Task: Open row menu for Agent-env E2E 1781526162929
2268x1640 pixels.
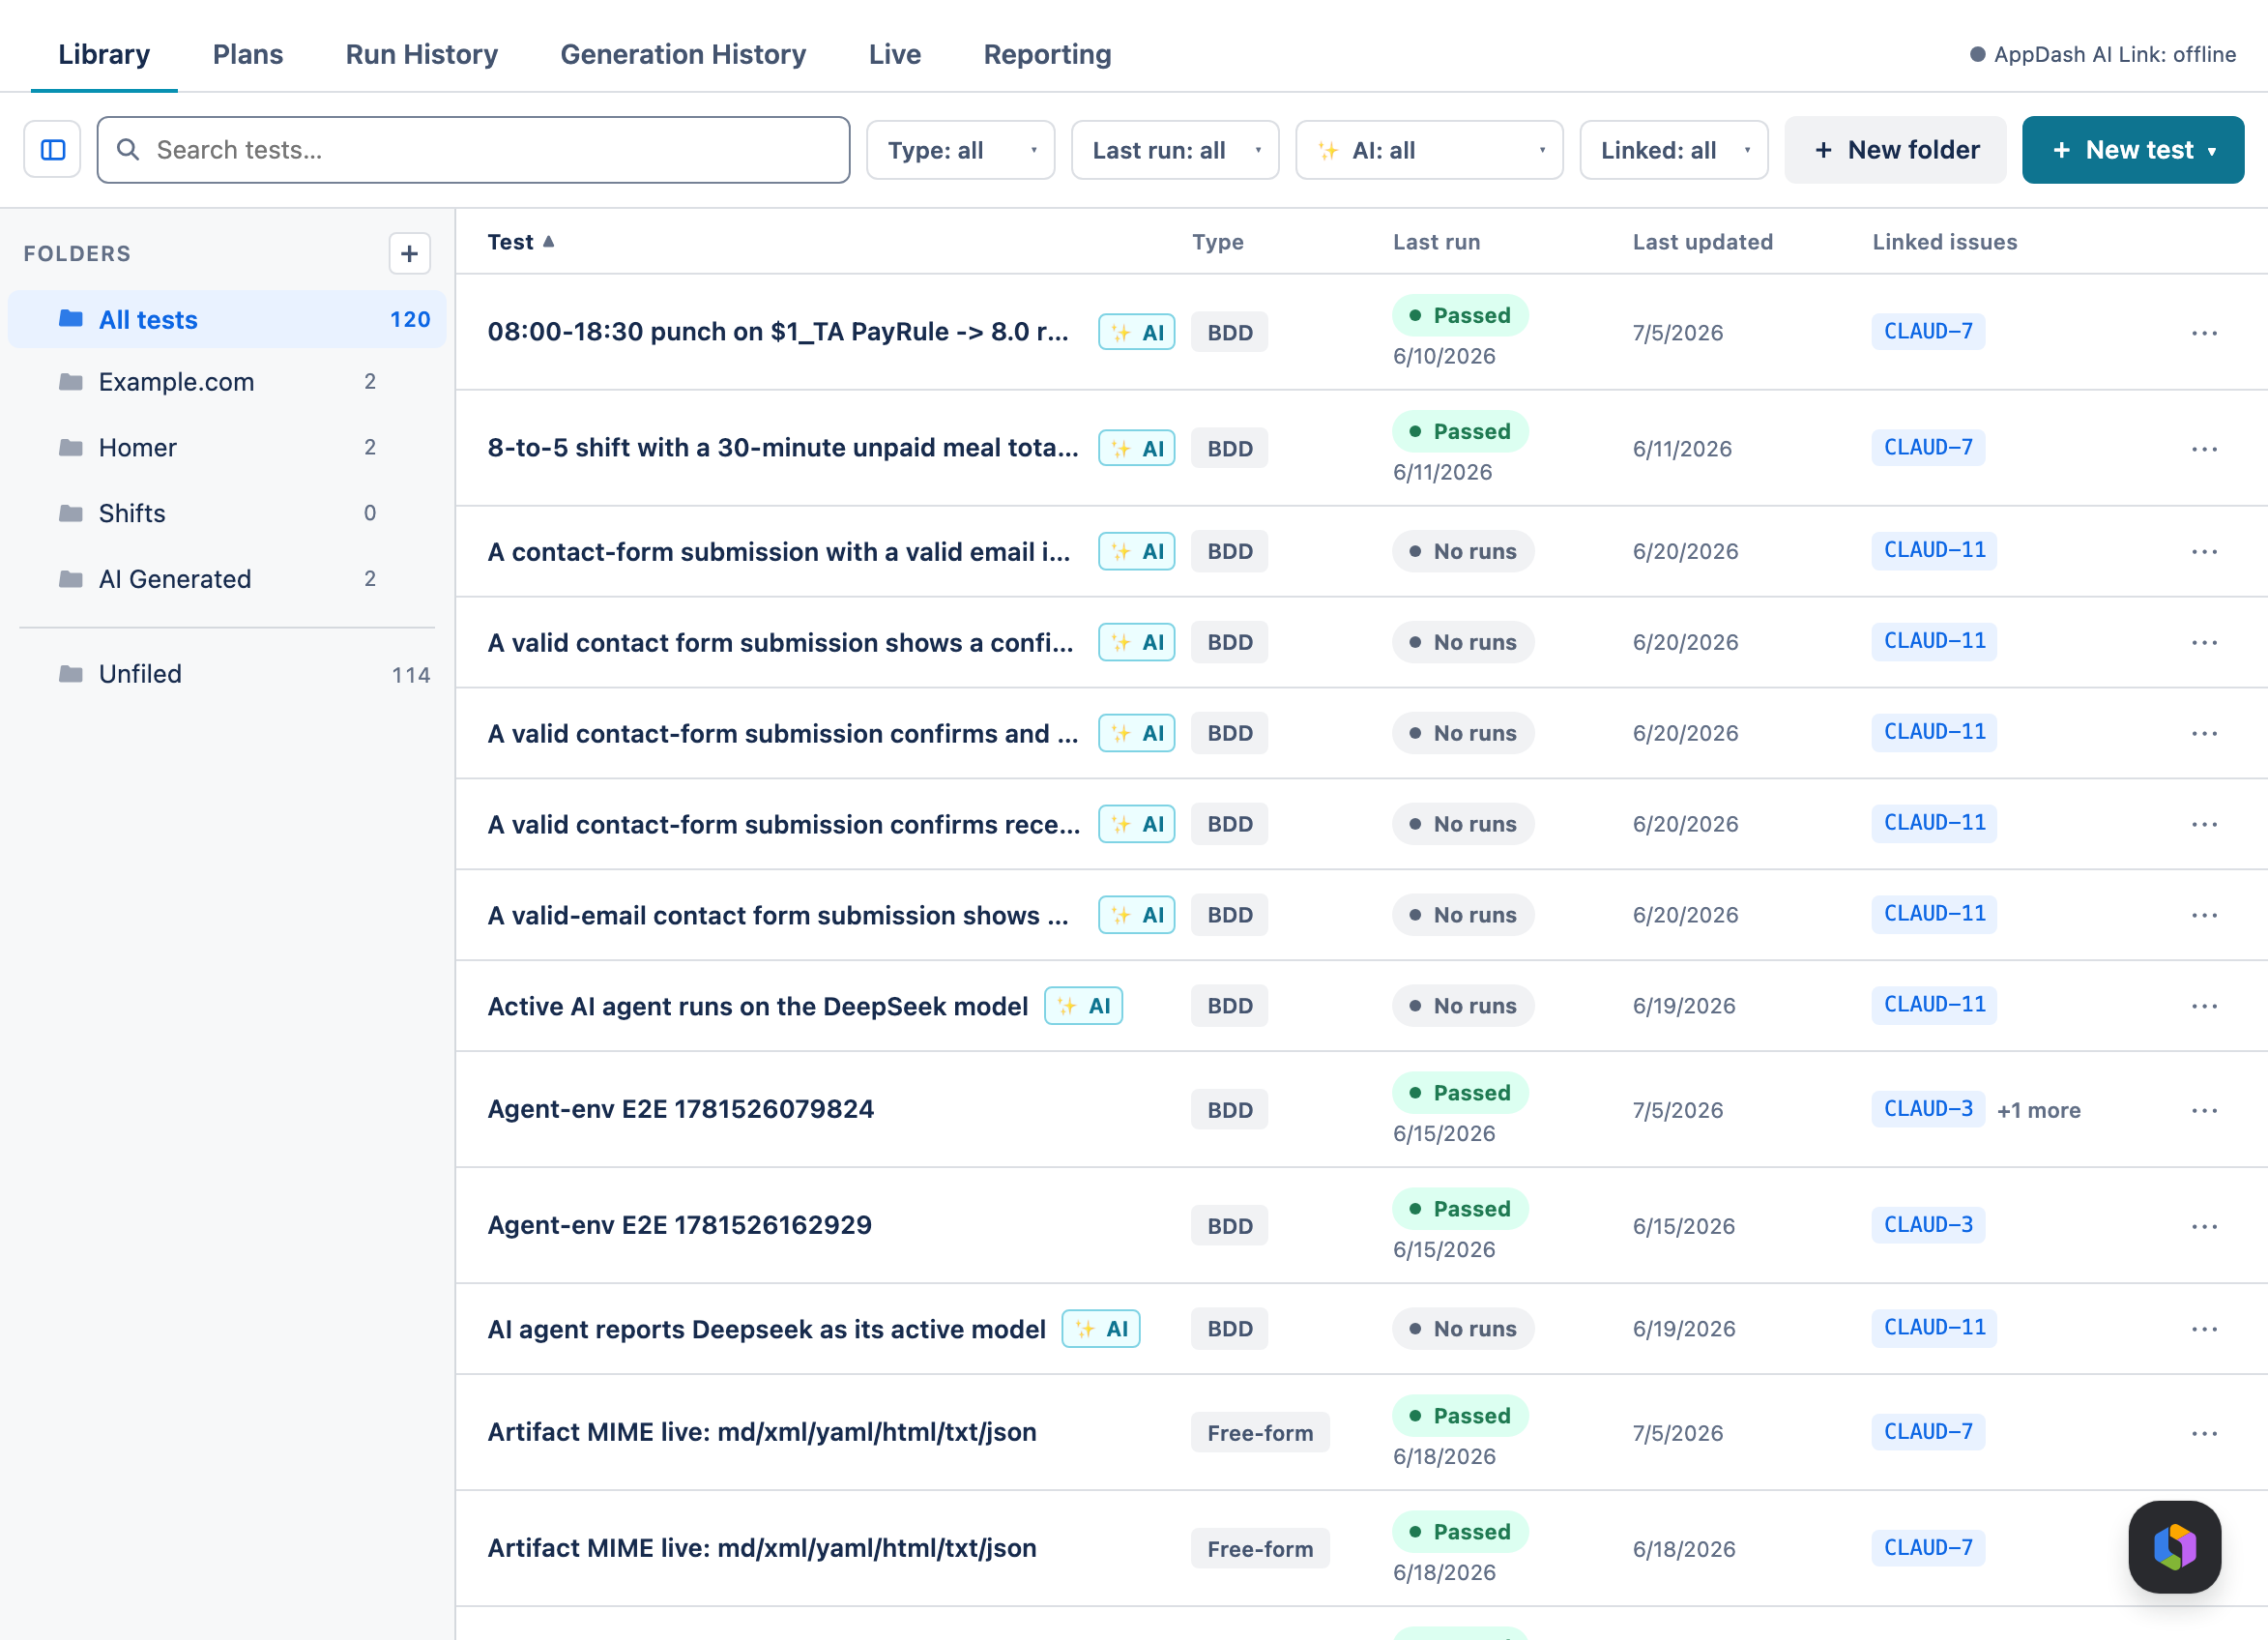Action: 2204,1226
